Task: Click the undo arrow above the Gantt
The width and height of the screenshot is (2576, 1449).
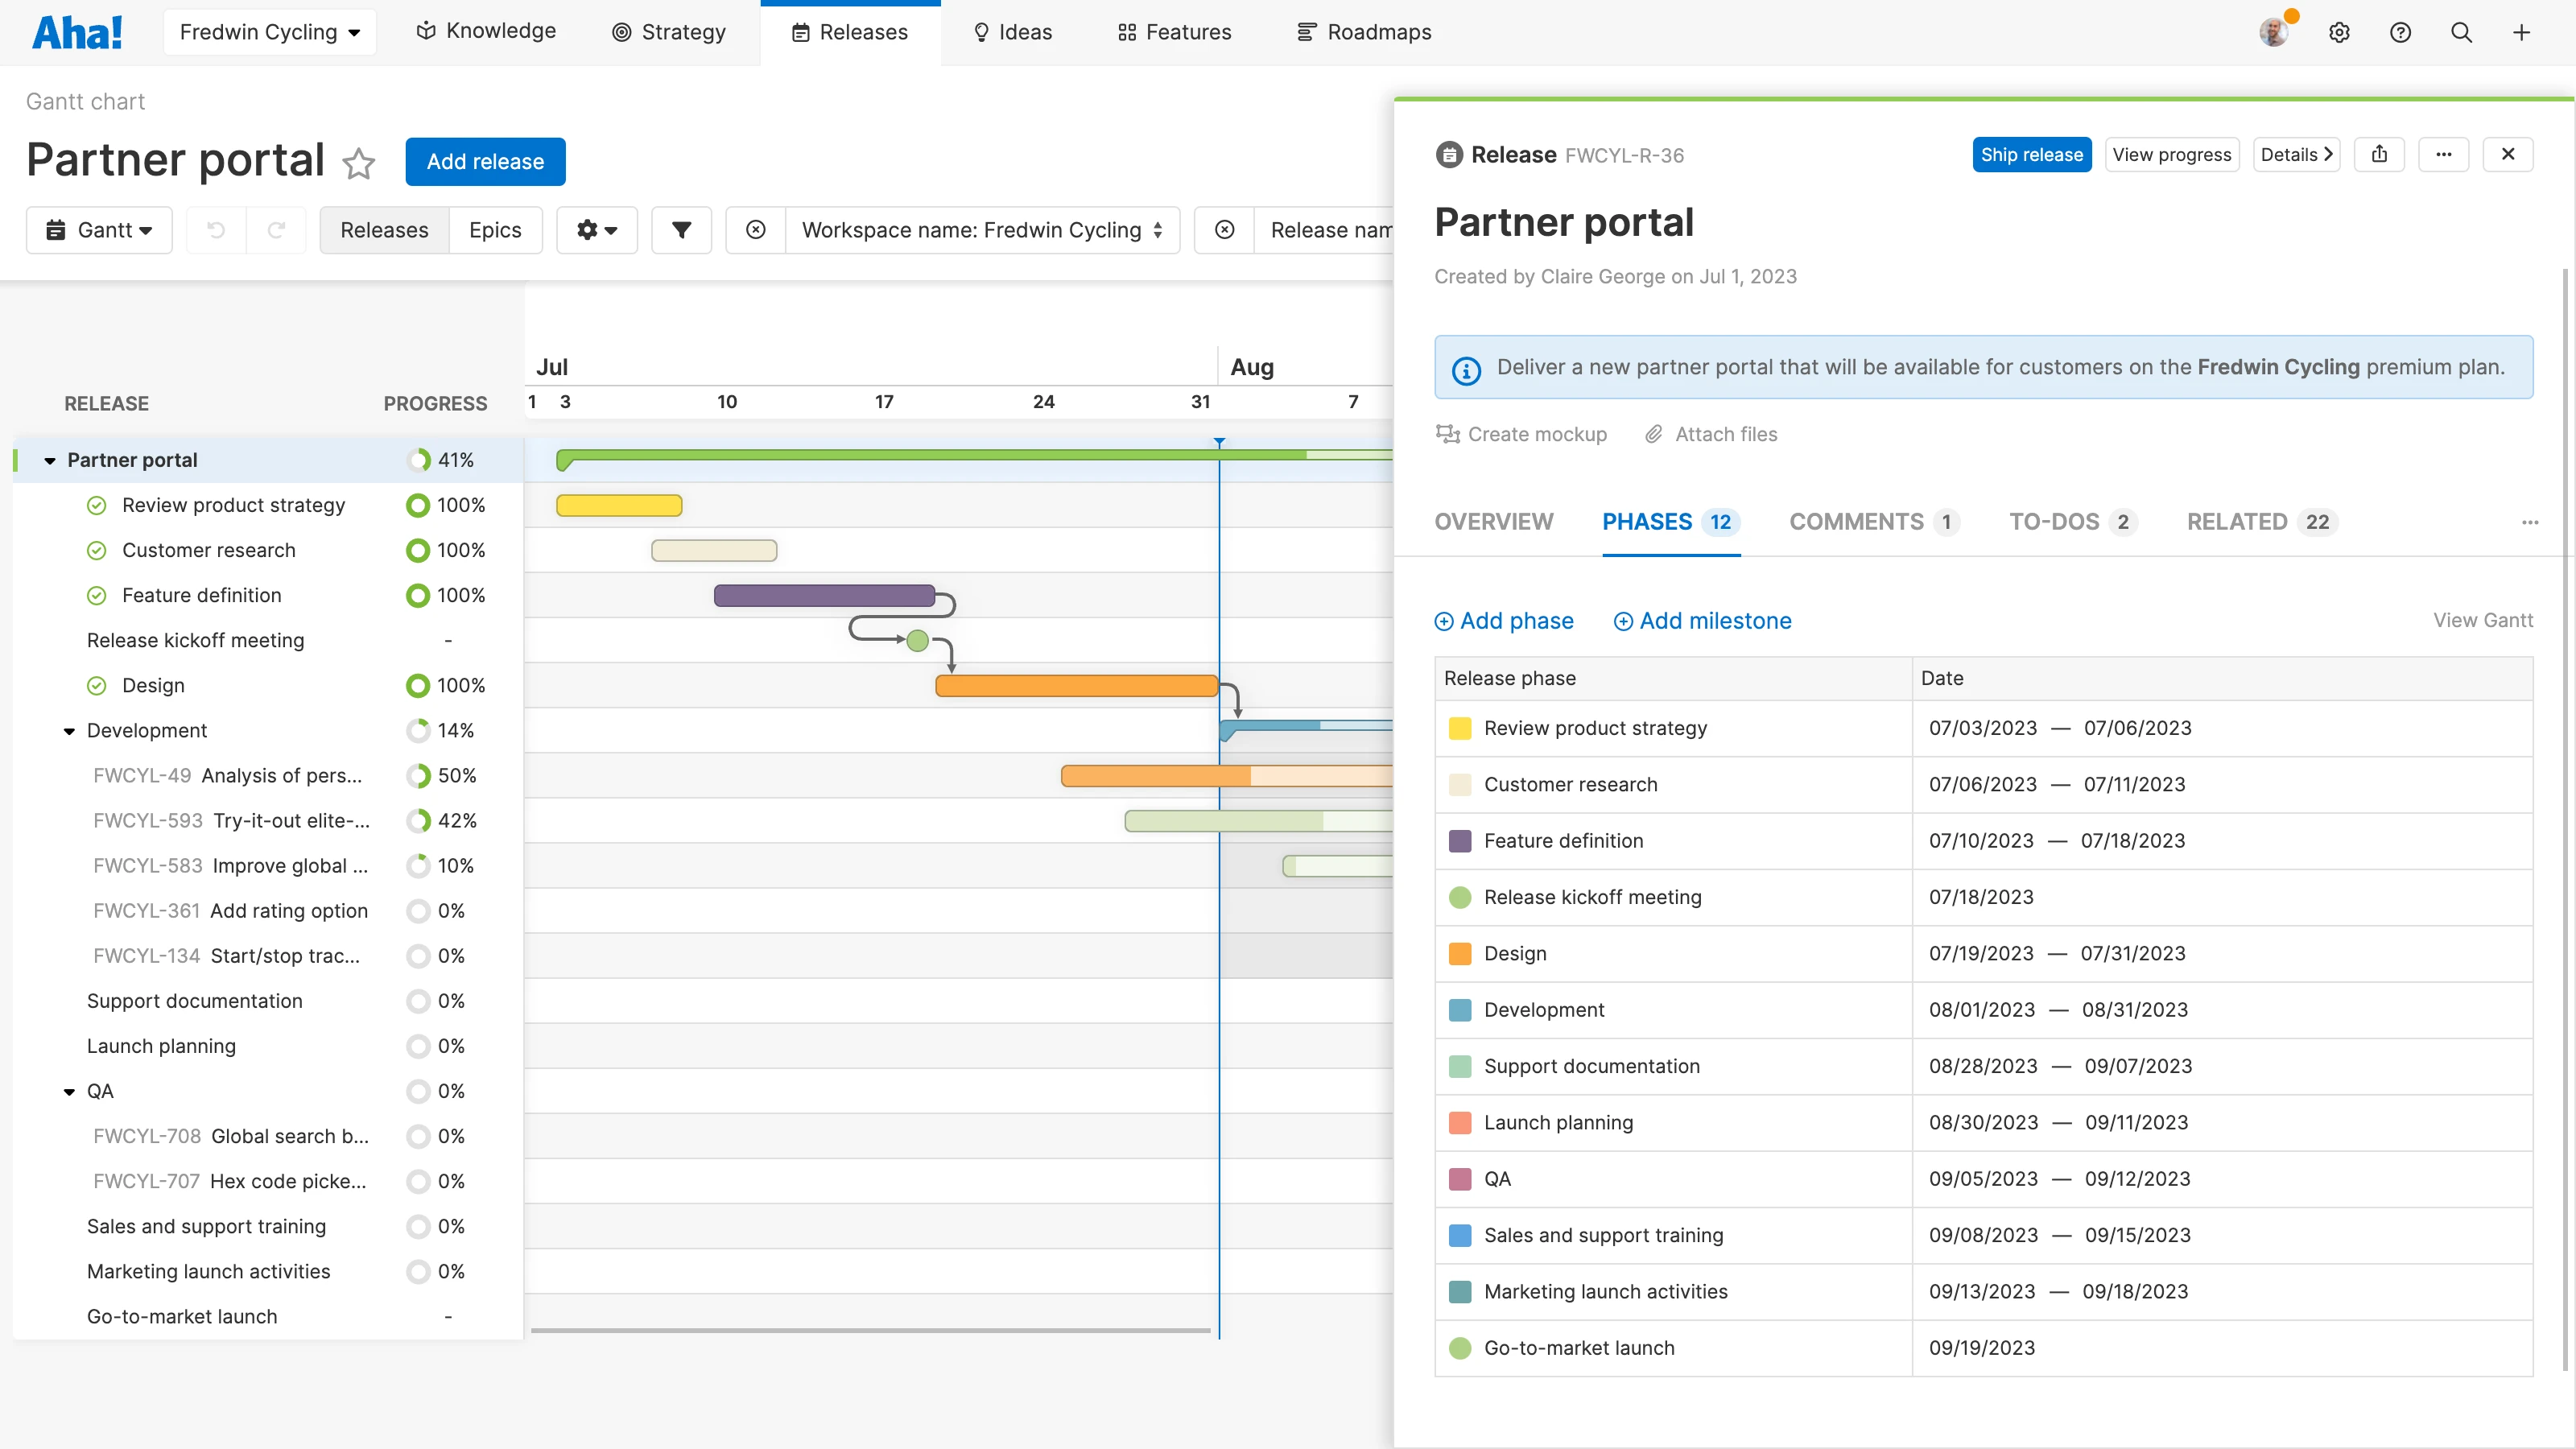Action: click(215, 229)
